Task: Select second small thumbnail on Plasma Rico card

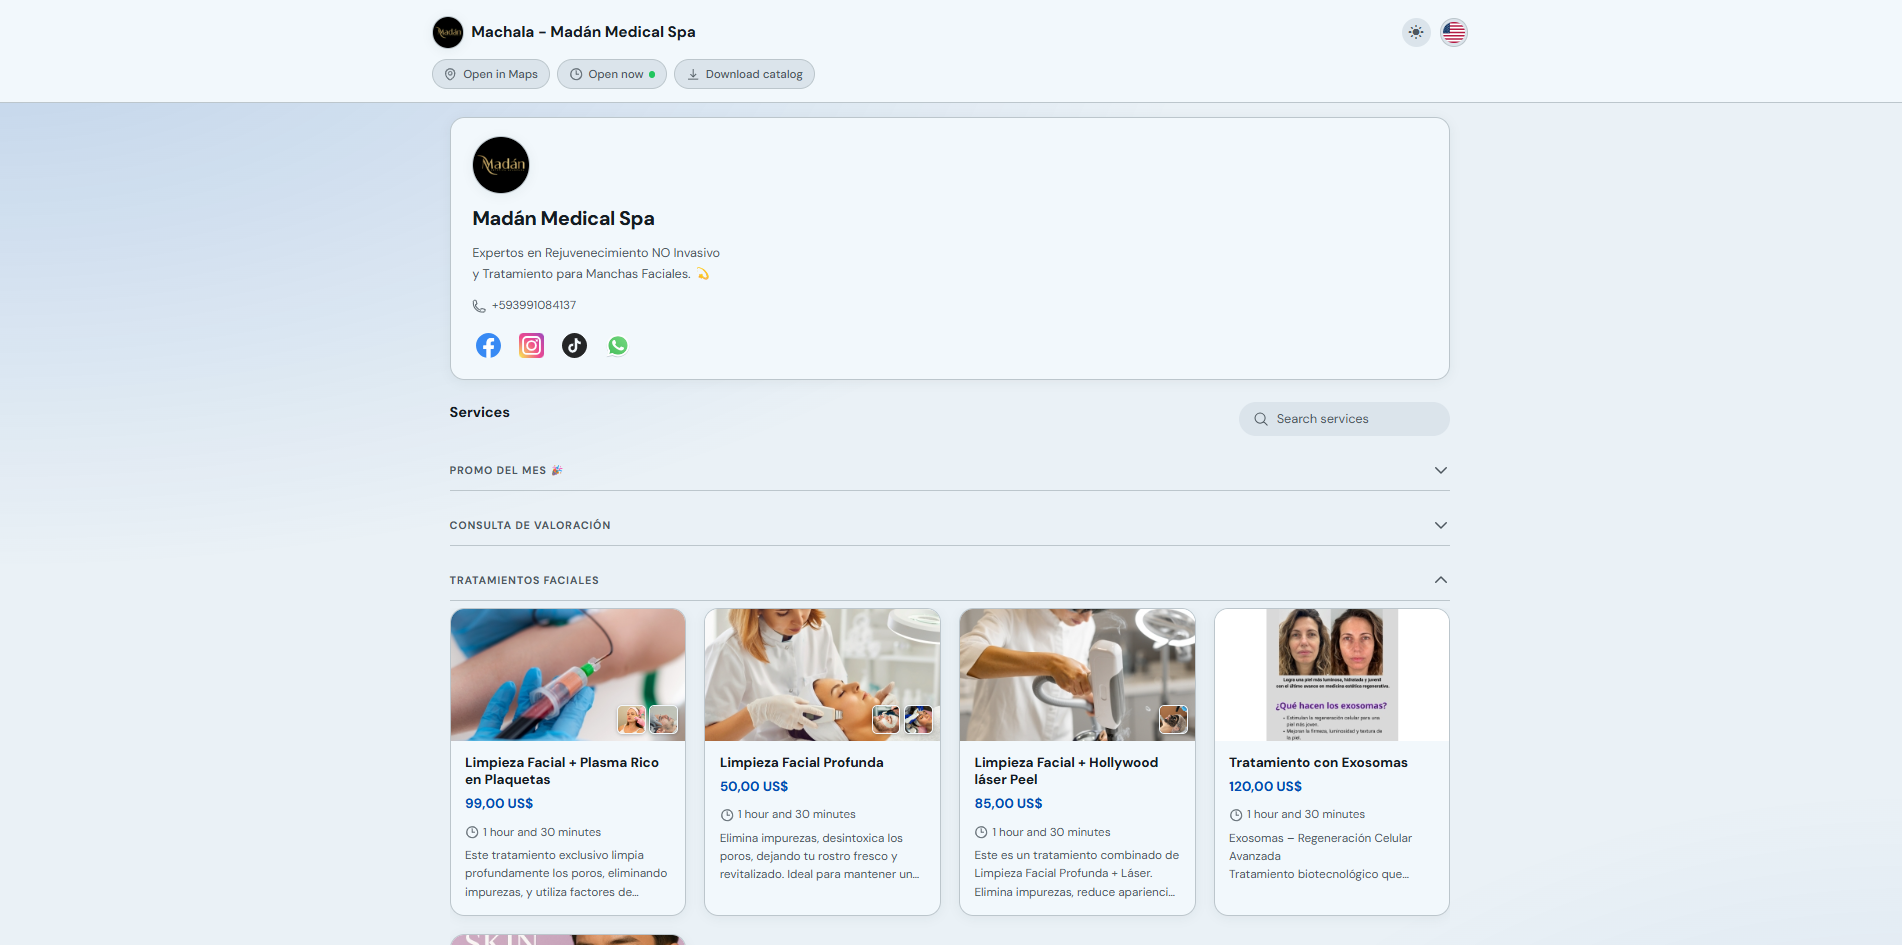Action: click(663, 719)
